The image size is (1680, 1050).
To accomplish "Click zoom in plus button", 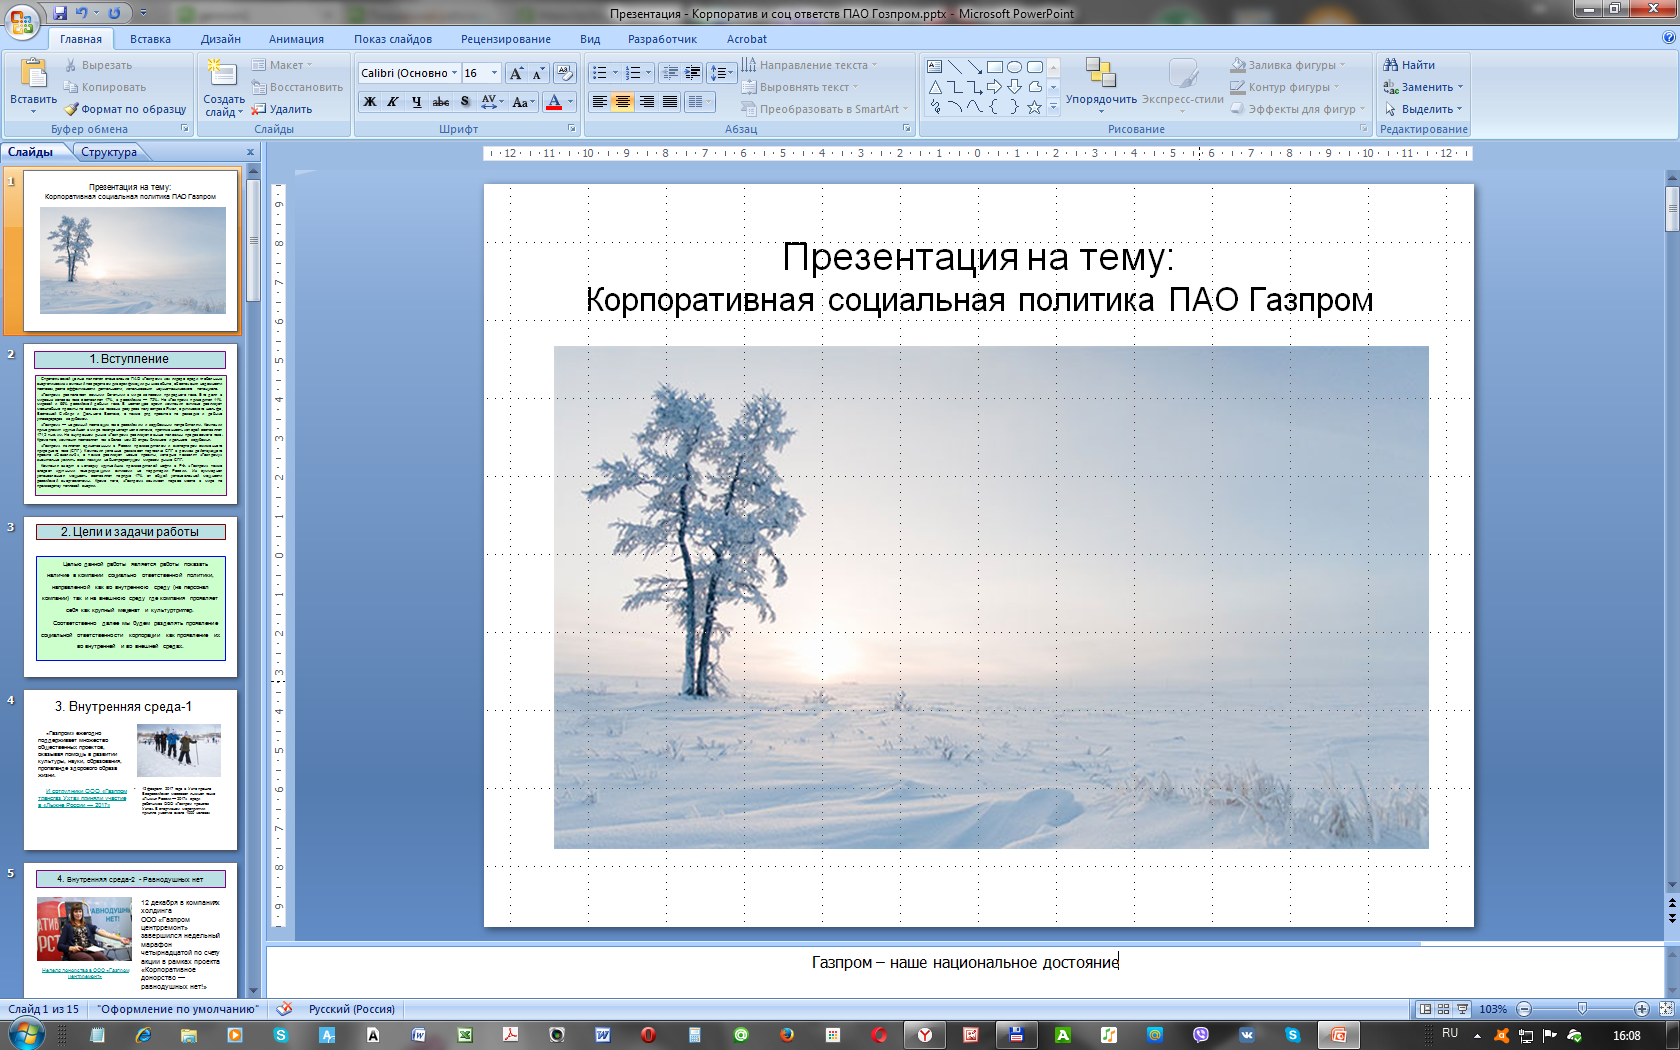I will point(1642,1009).
